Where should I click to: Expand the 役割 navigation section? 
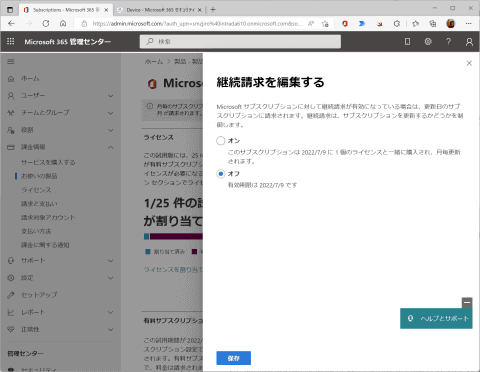[x=111, y=130]
